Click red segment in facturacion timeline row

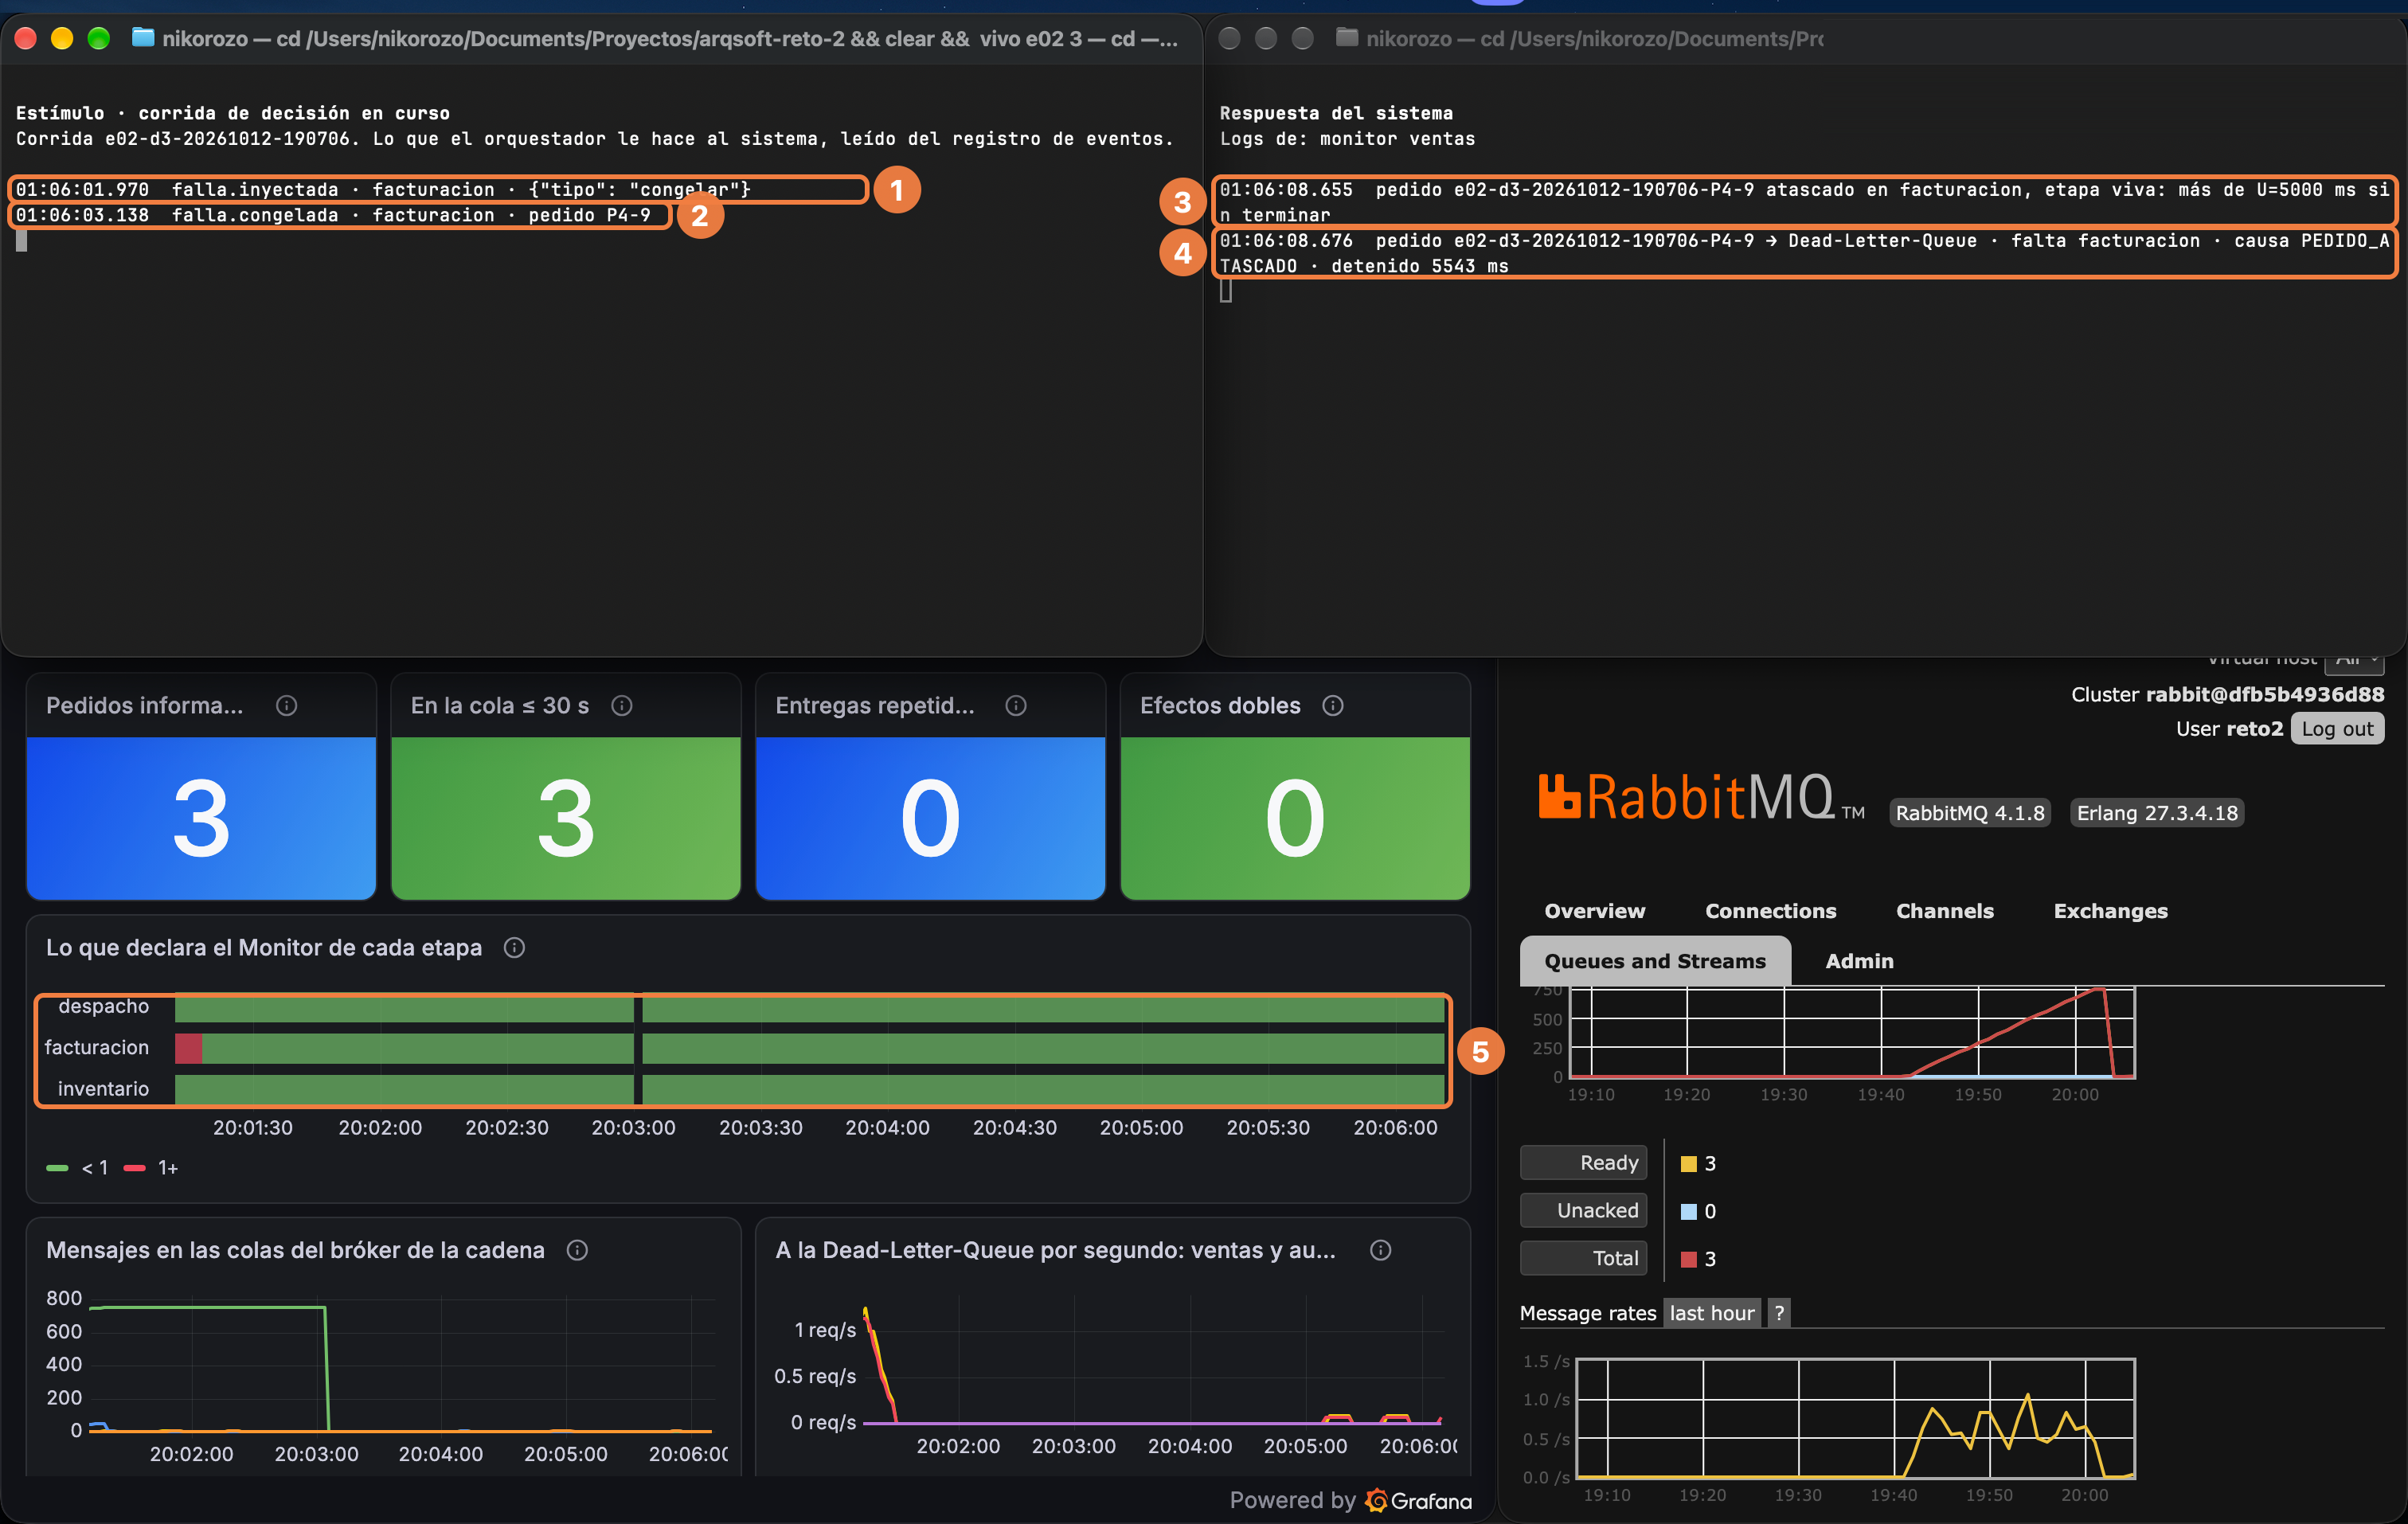tap(188, 1048)
